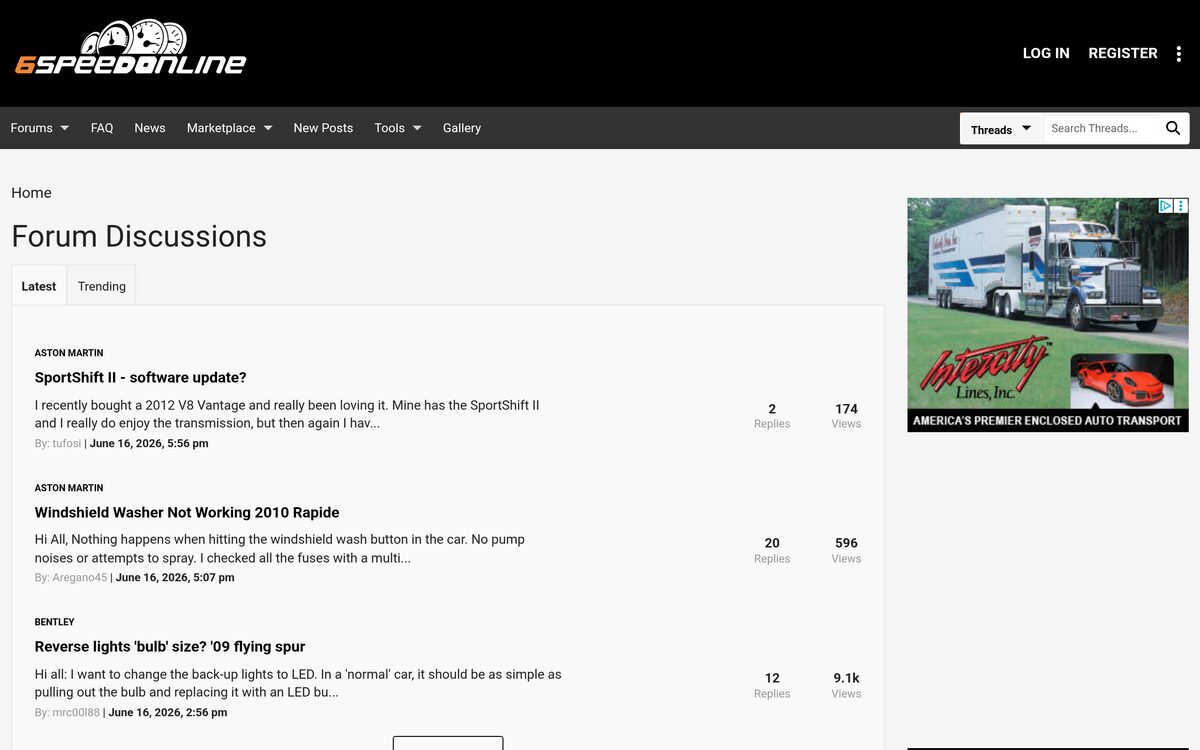Open author mrc00l88's profile
Viewport: 1200px width, 750px height.
76,713
